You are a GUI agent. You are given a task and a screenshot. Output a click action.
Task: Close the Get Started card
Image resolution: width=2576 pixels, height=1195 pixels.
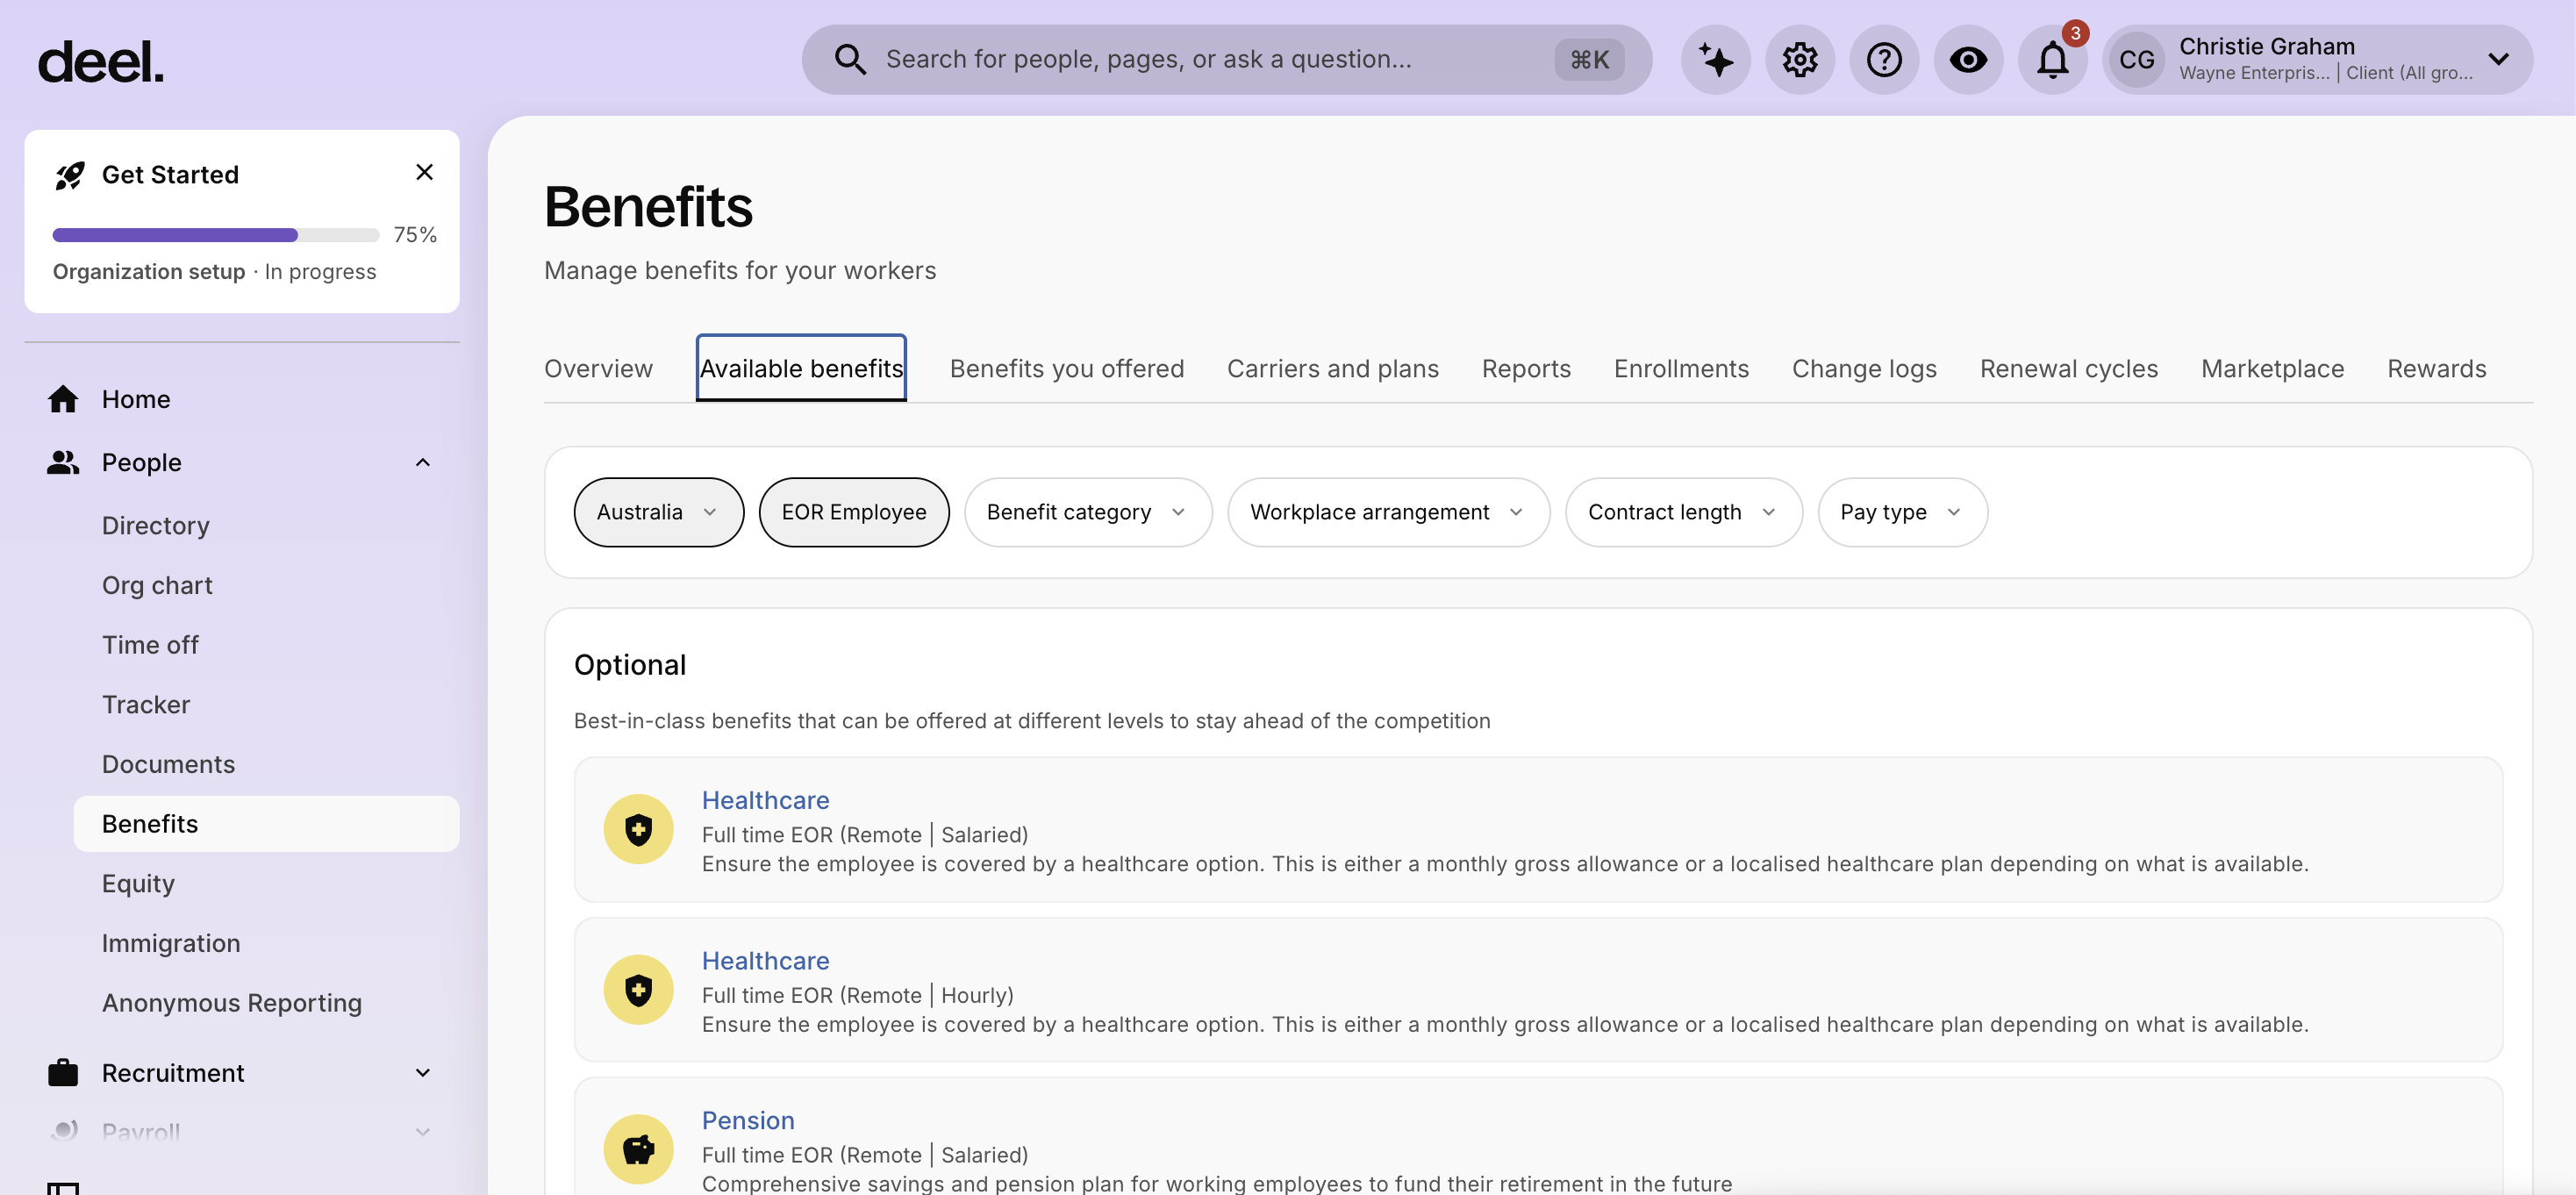coord(424,172)
